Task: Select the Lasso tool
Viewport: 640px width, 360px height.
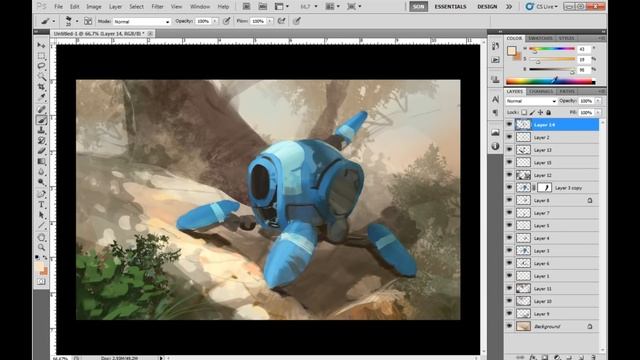Action: [41, 66]
